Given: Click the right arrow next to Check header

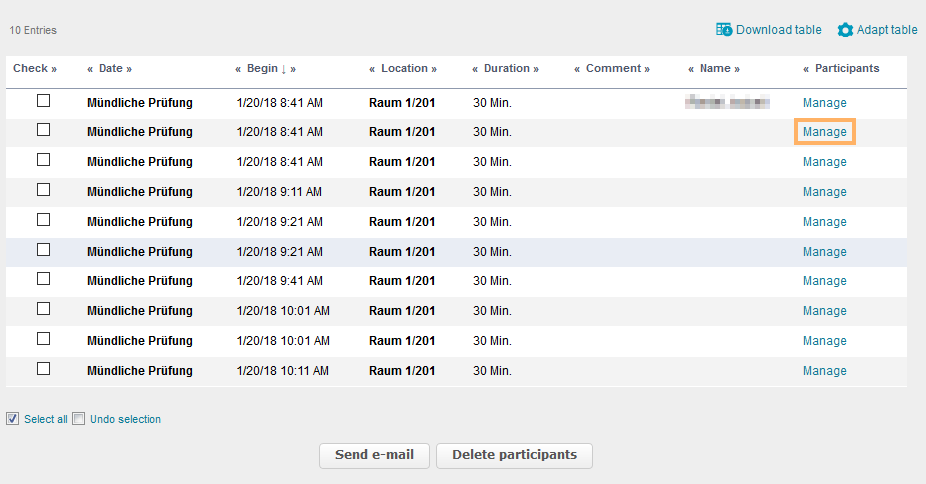Looking at the screenshot, I should click(54, 69).
